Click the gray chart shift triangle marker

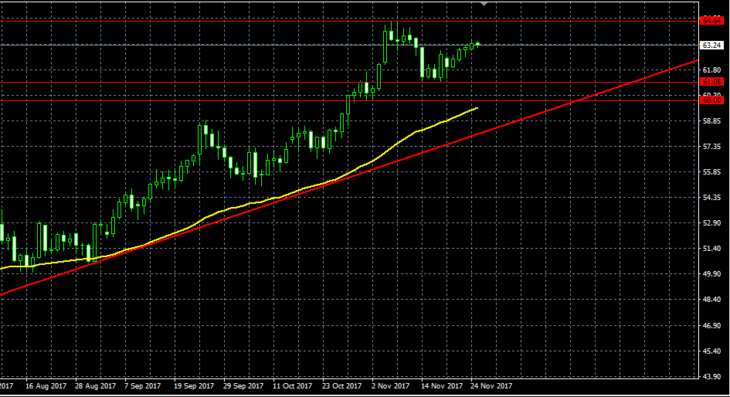[484, 4]
